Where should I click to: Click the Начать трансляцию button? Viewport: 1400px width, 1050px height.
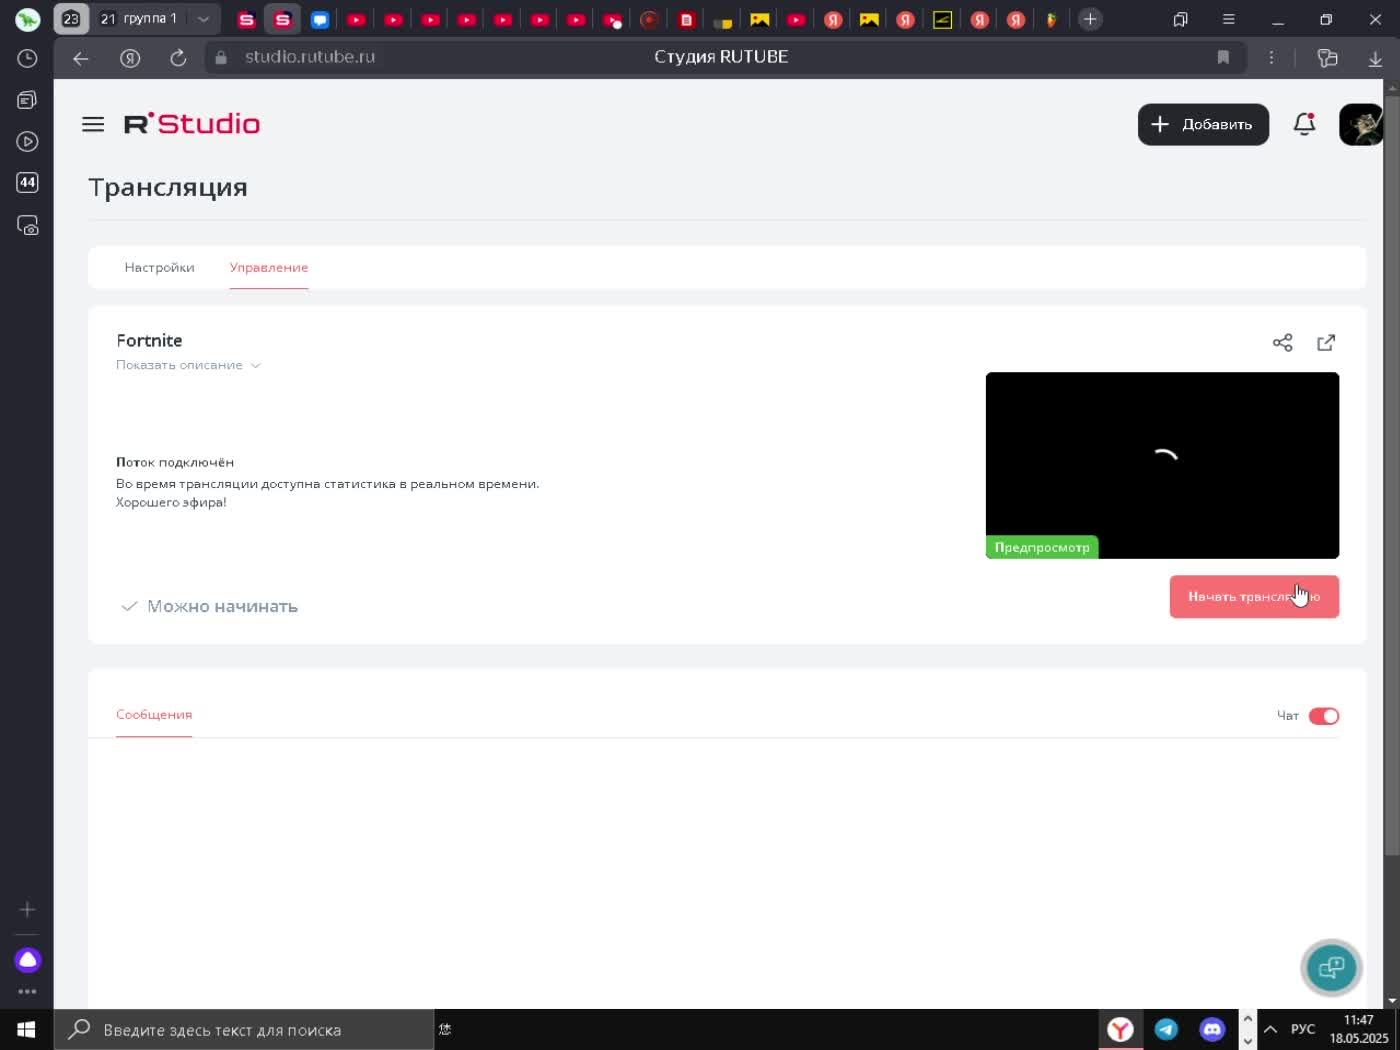[1254, 596]
